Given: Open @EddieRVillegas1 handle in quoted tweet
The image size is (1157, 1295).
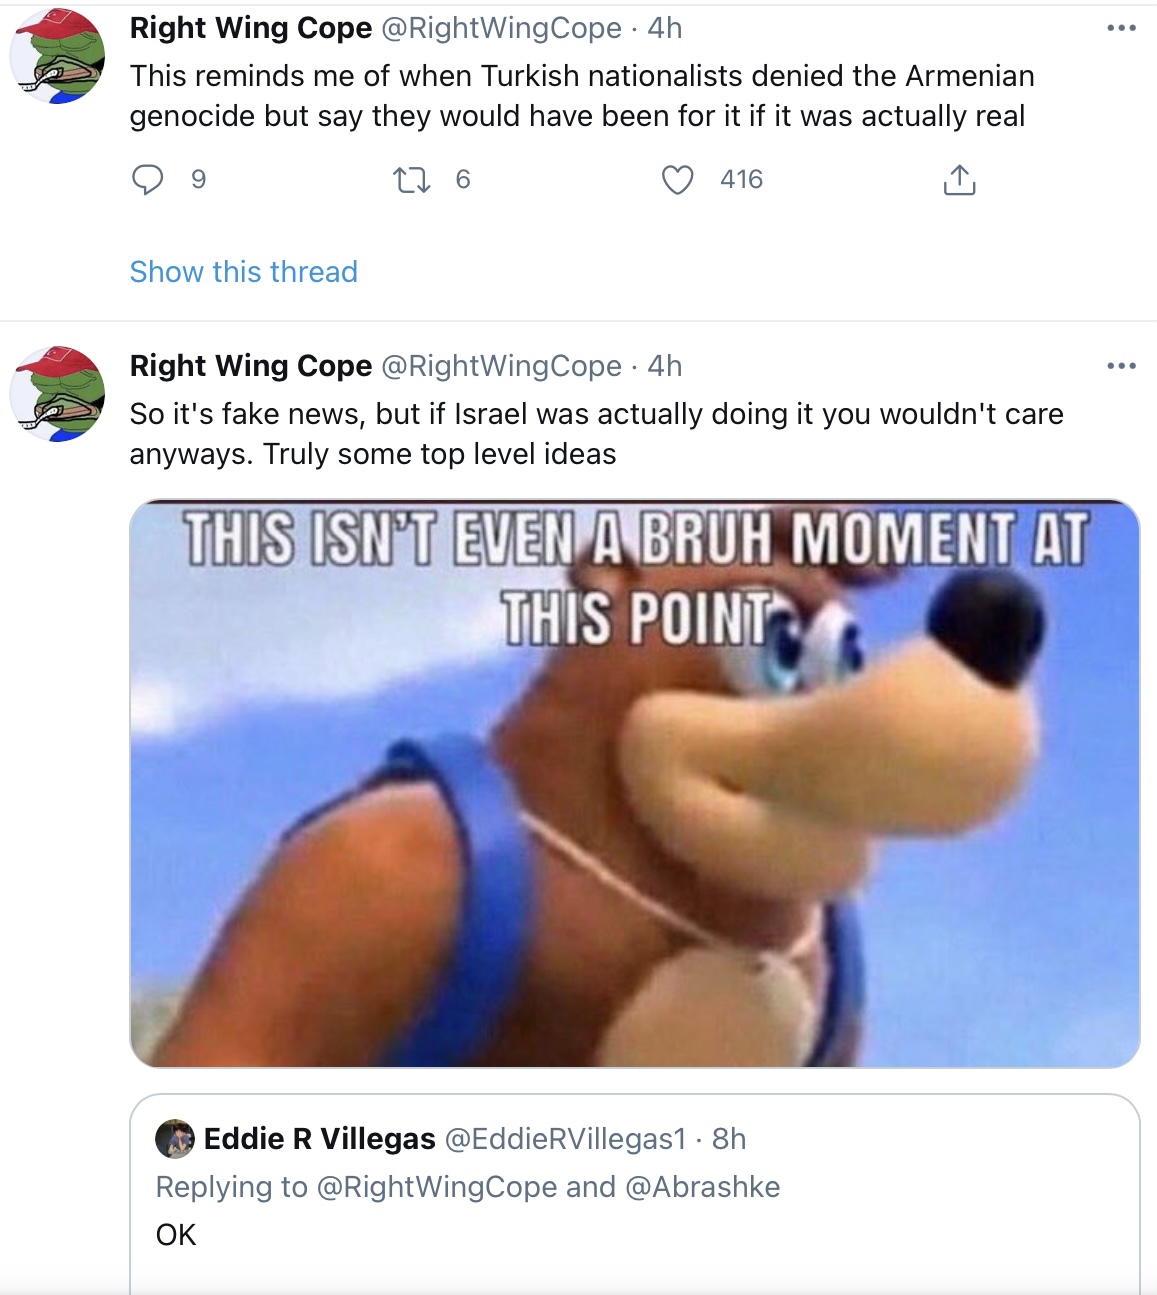Looking at the screenshot, I should (x=565, y=1139).
